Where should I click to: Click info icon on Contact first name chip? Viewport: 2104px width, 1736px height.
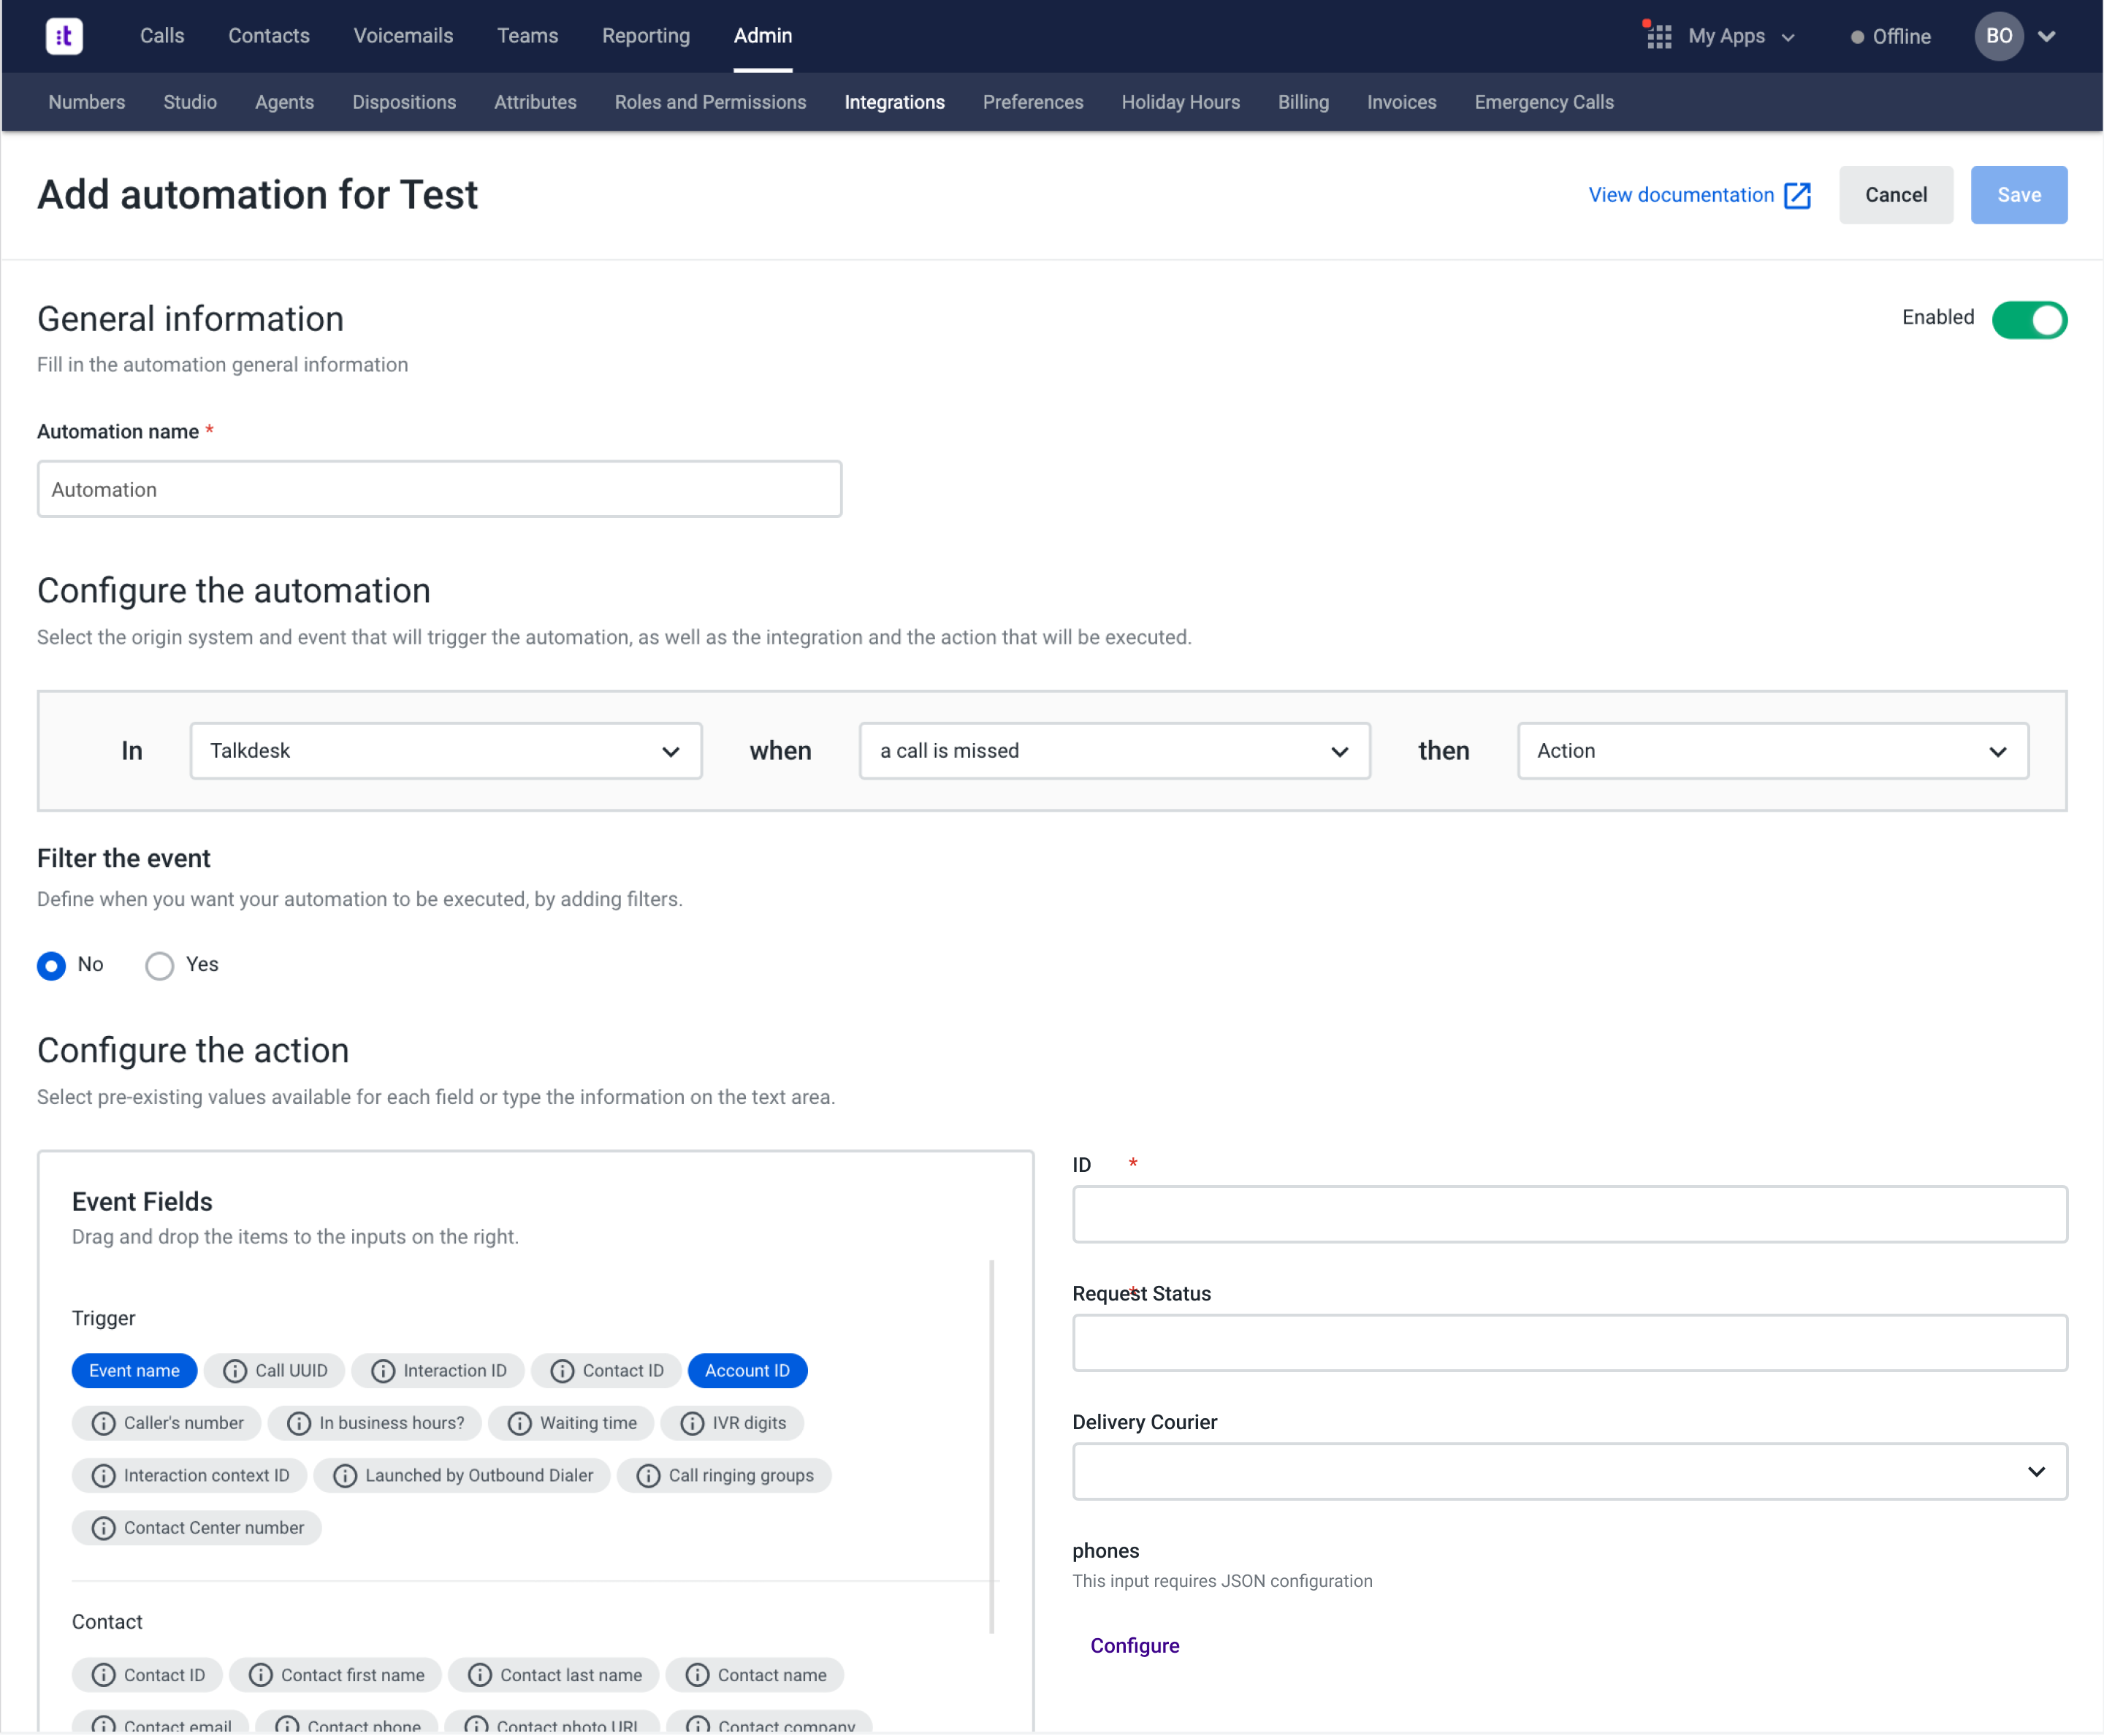point(261,1674)
